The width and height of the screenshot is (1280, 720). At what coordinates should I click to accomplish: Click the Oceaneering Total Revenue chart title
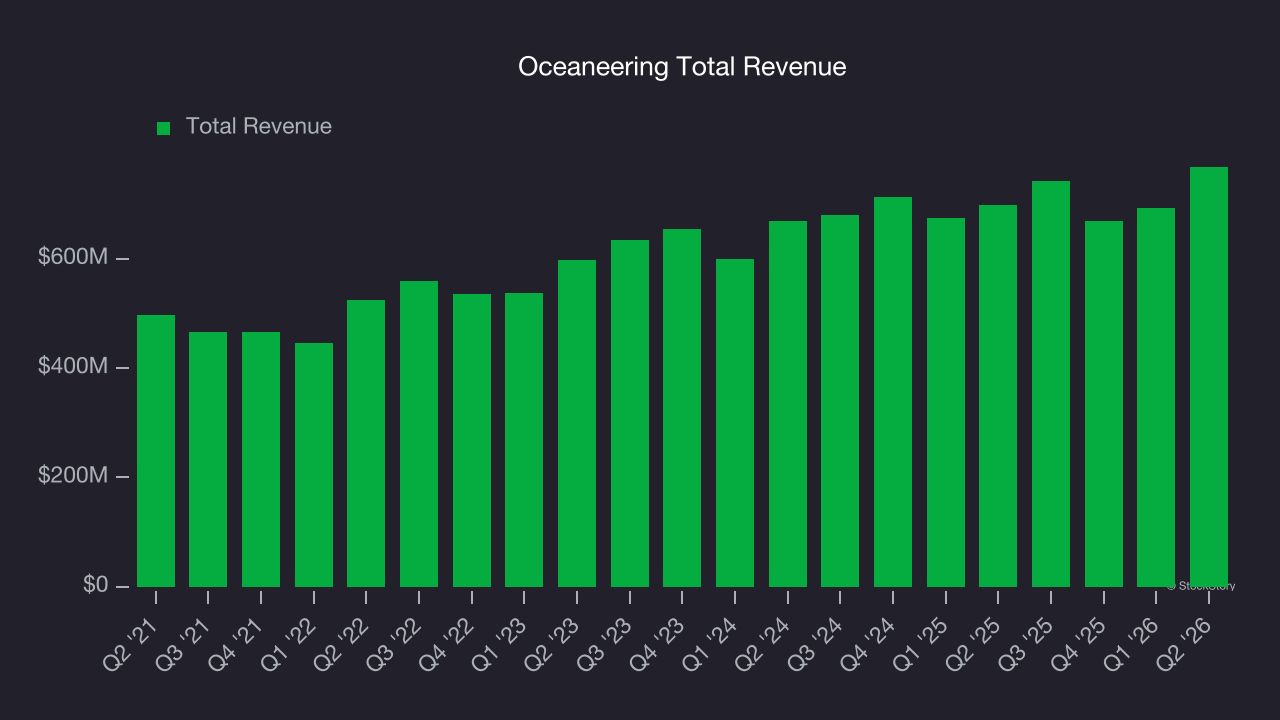682,67
